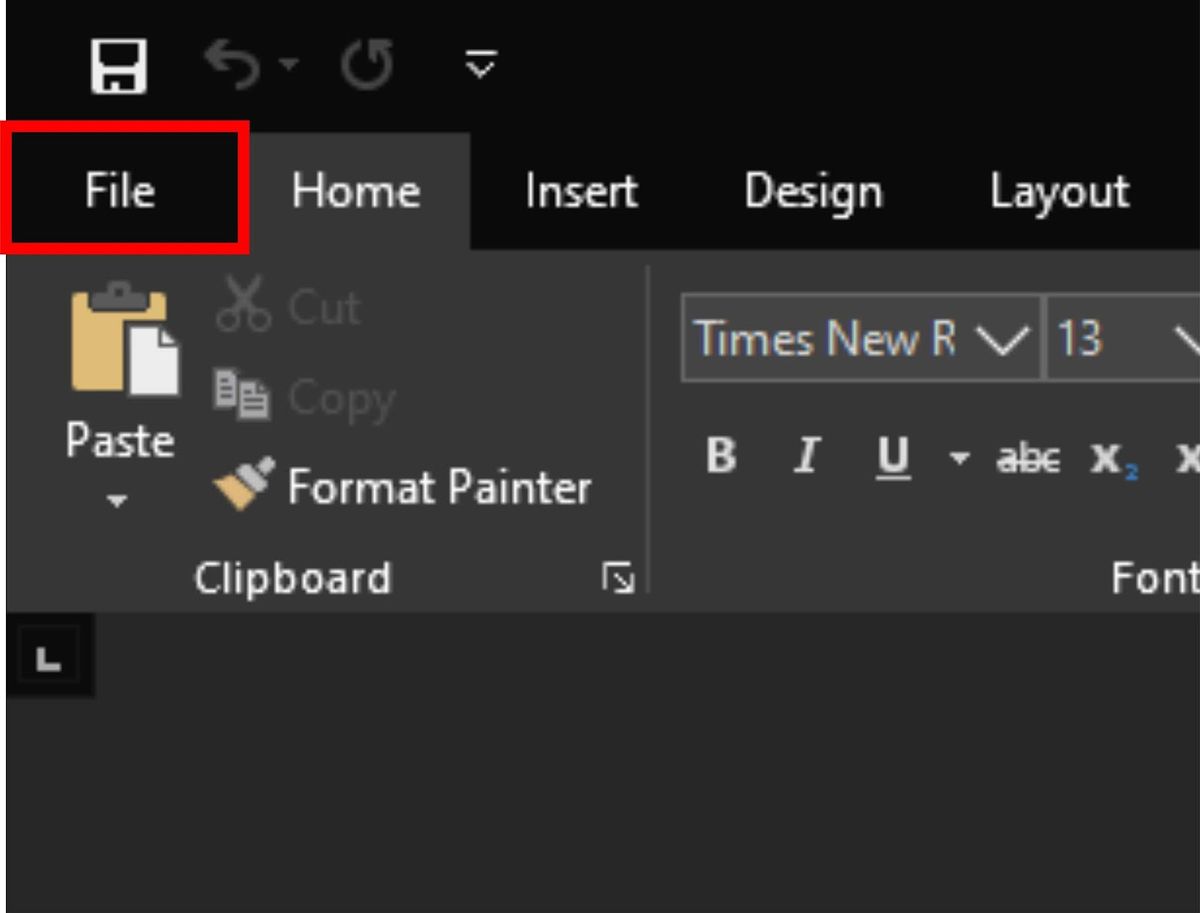Click the Redo circular arrow icon
The width and height of the screenshot is (1200, 913).
pos(366,66)
